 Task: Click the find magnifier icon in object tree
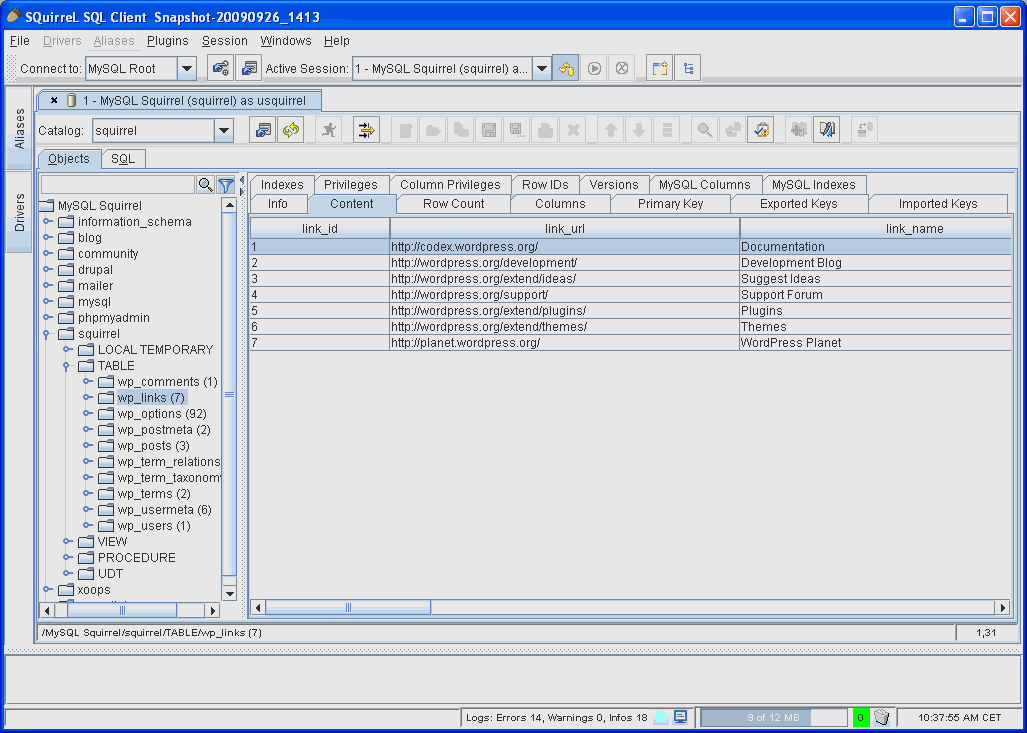206,185
